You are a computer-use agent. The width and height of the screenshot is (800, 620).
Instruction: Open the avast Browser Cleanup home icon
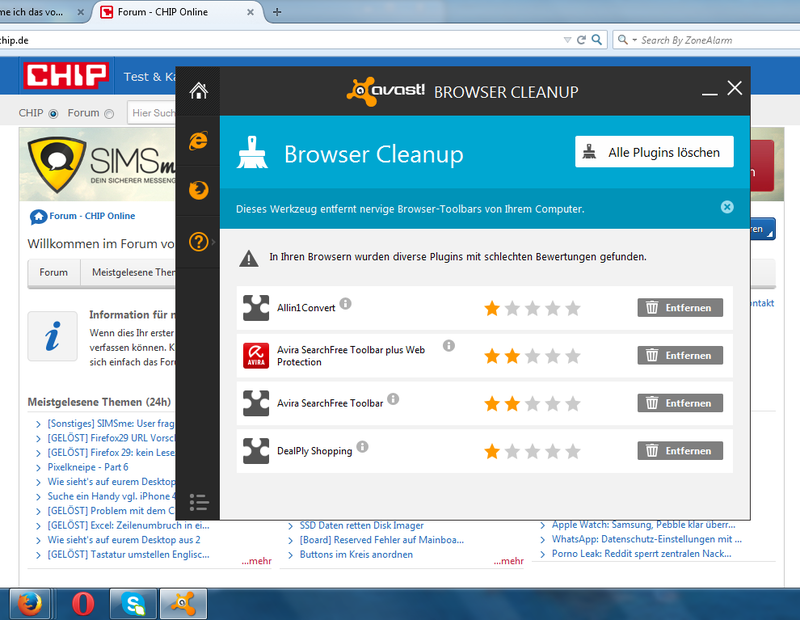(x=198, y=91)
